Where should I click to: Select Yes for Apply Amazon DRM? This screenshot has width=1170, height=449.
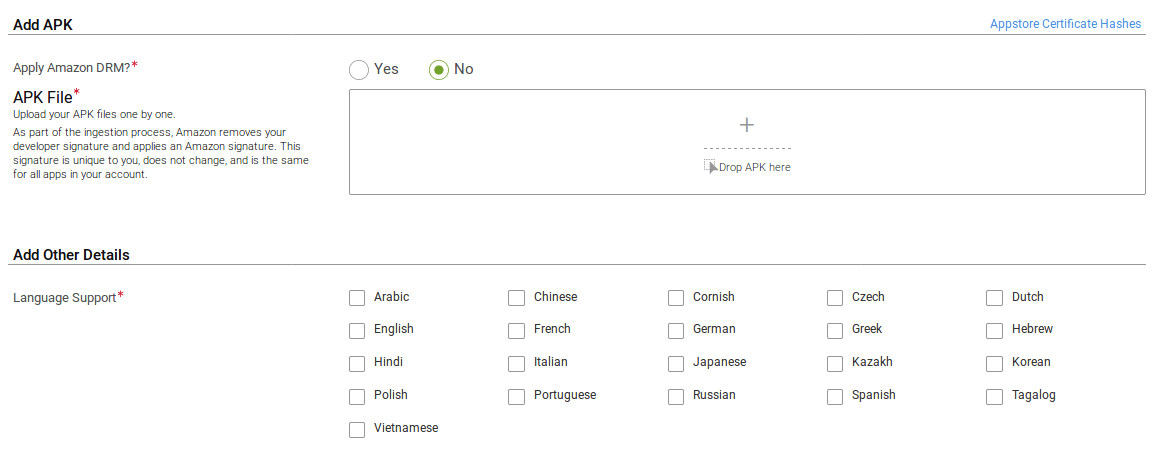(x=359, y=70)
